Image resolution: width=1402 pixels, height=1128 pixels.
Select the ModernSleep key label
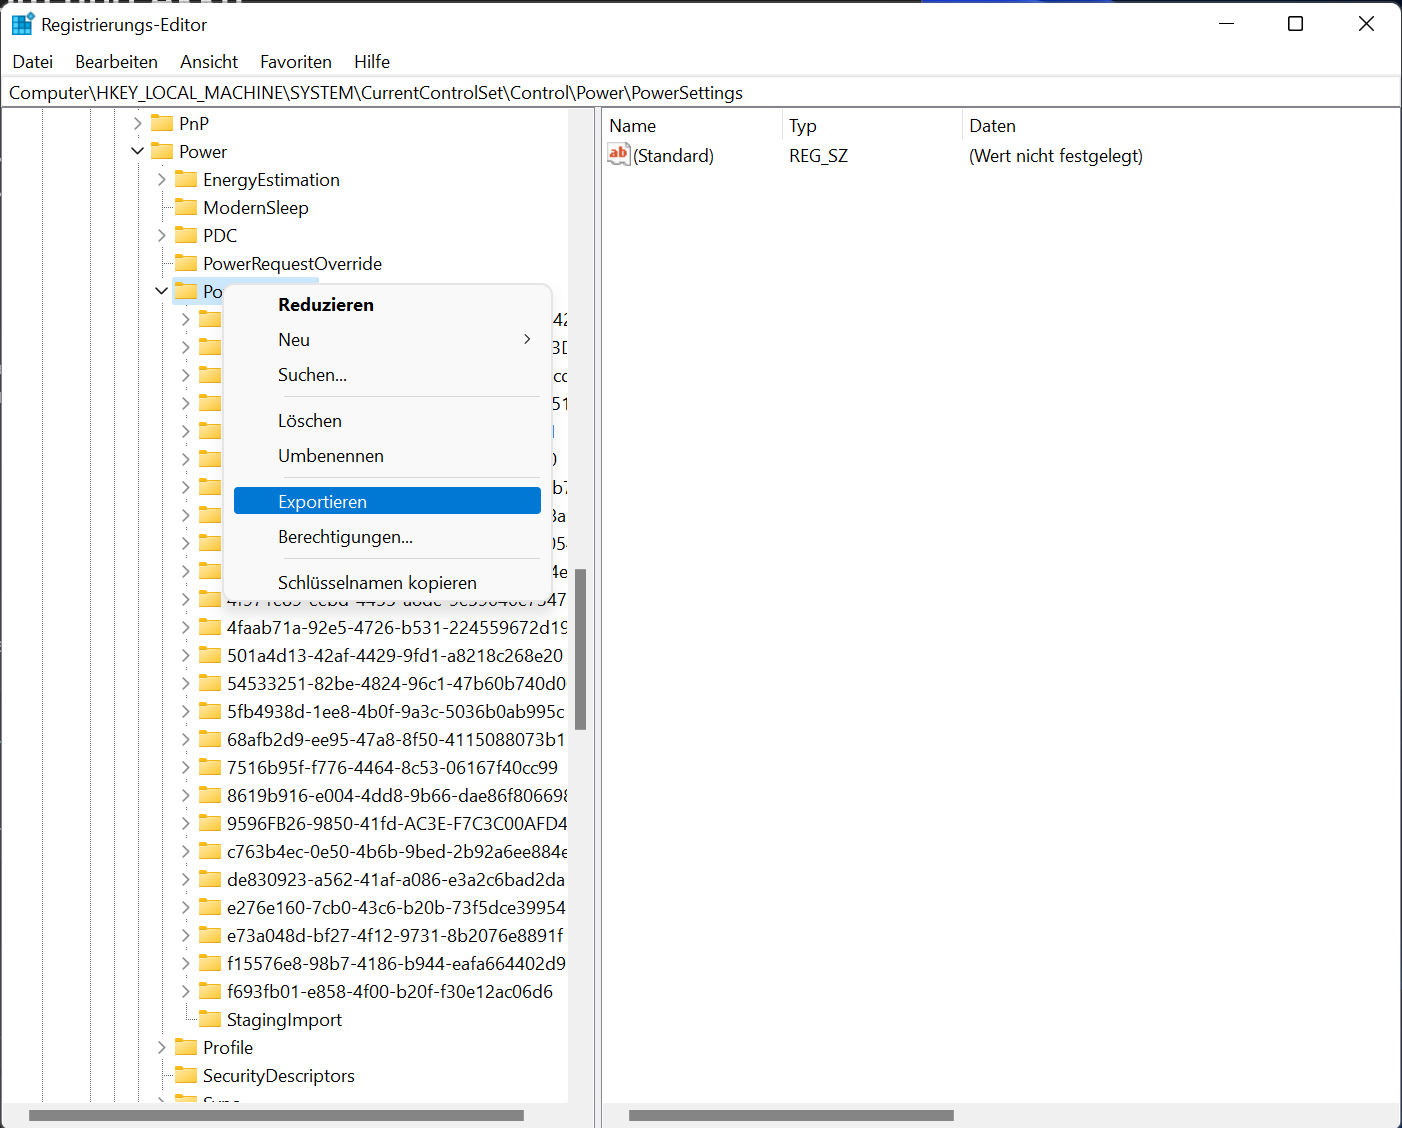[x=256, y=207]
